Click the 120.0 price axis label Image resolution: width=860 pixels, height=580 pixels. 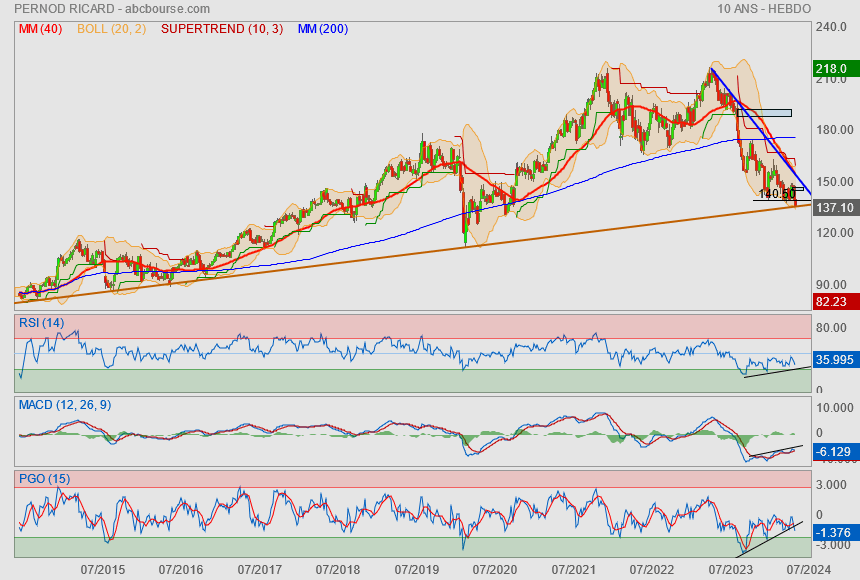coord(834,233)
